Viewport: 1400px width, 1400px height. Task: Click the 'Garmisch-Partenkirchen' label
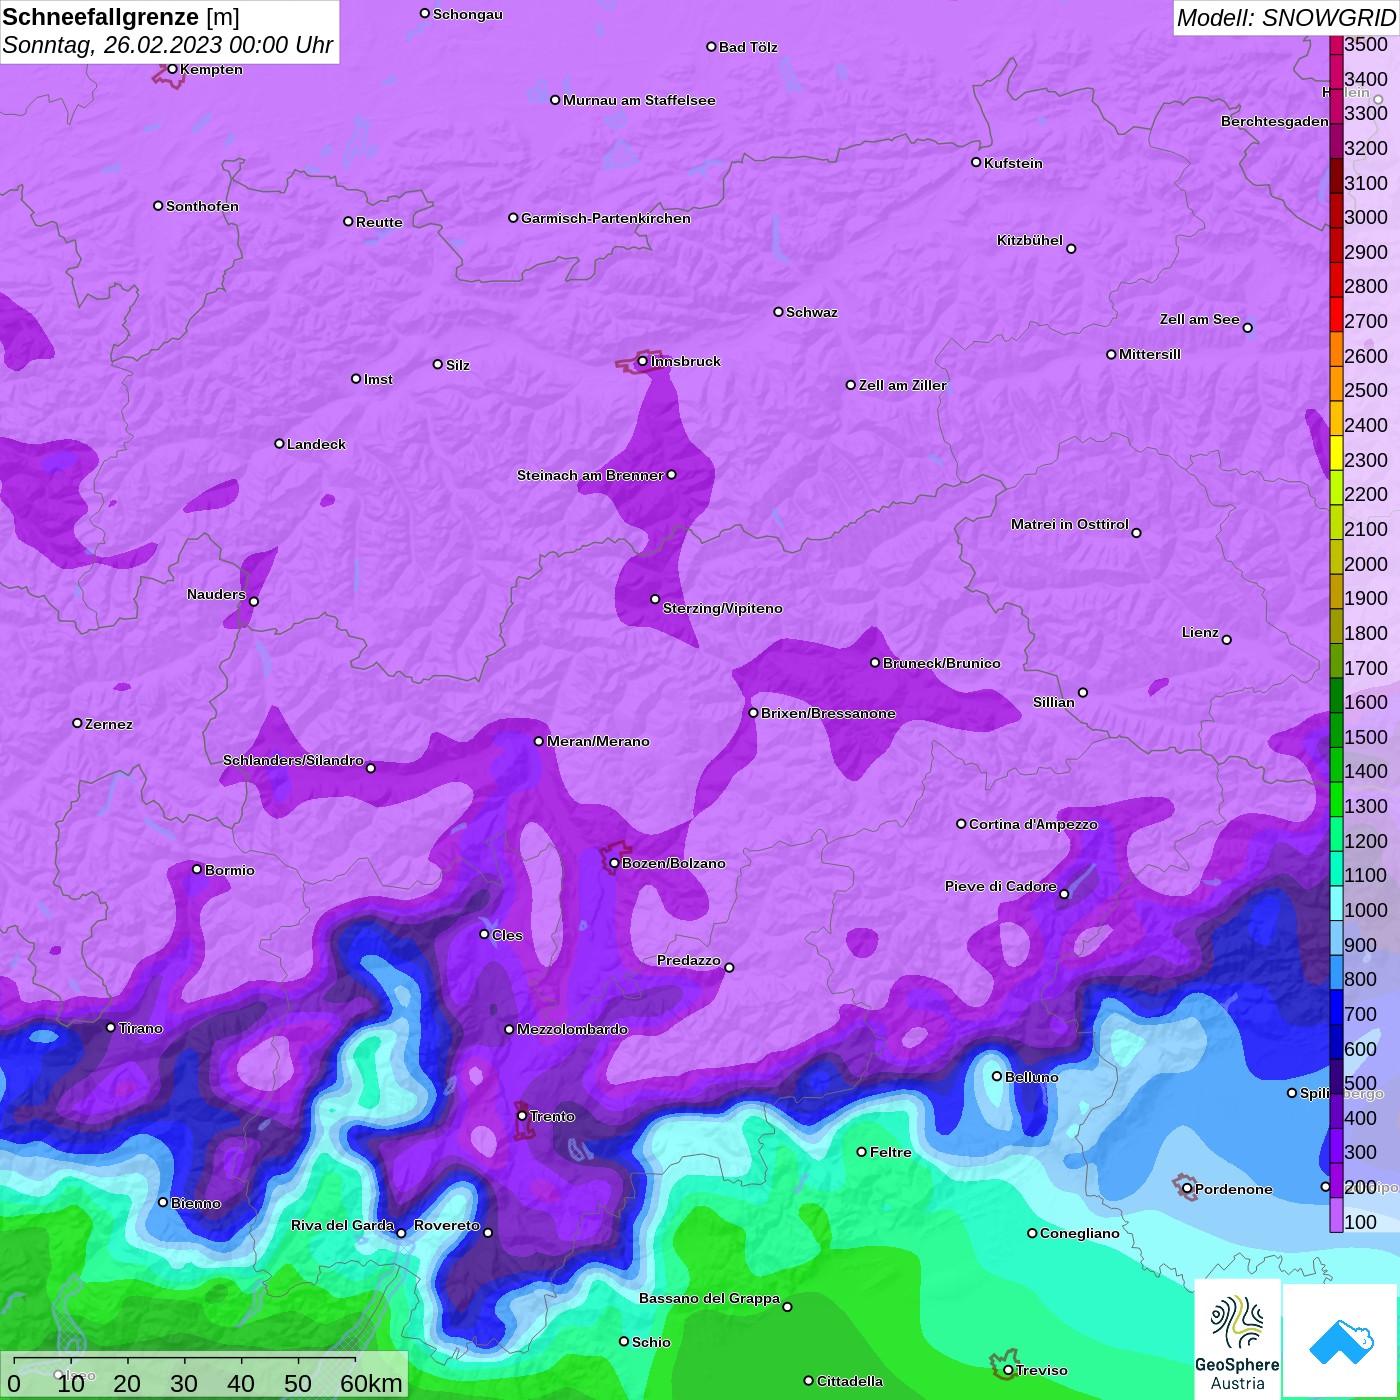[606, 218]
